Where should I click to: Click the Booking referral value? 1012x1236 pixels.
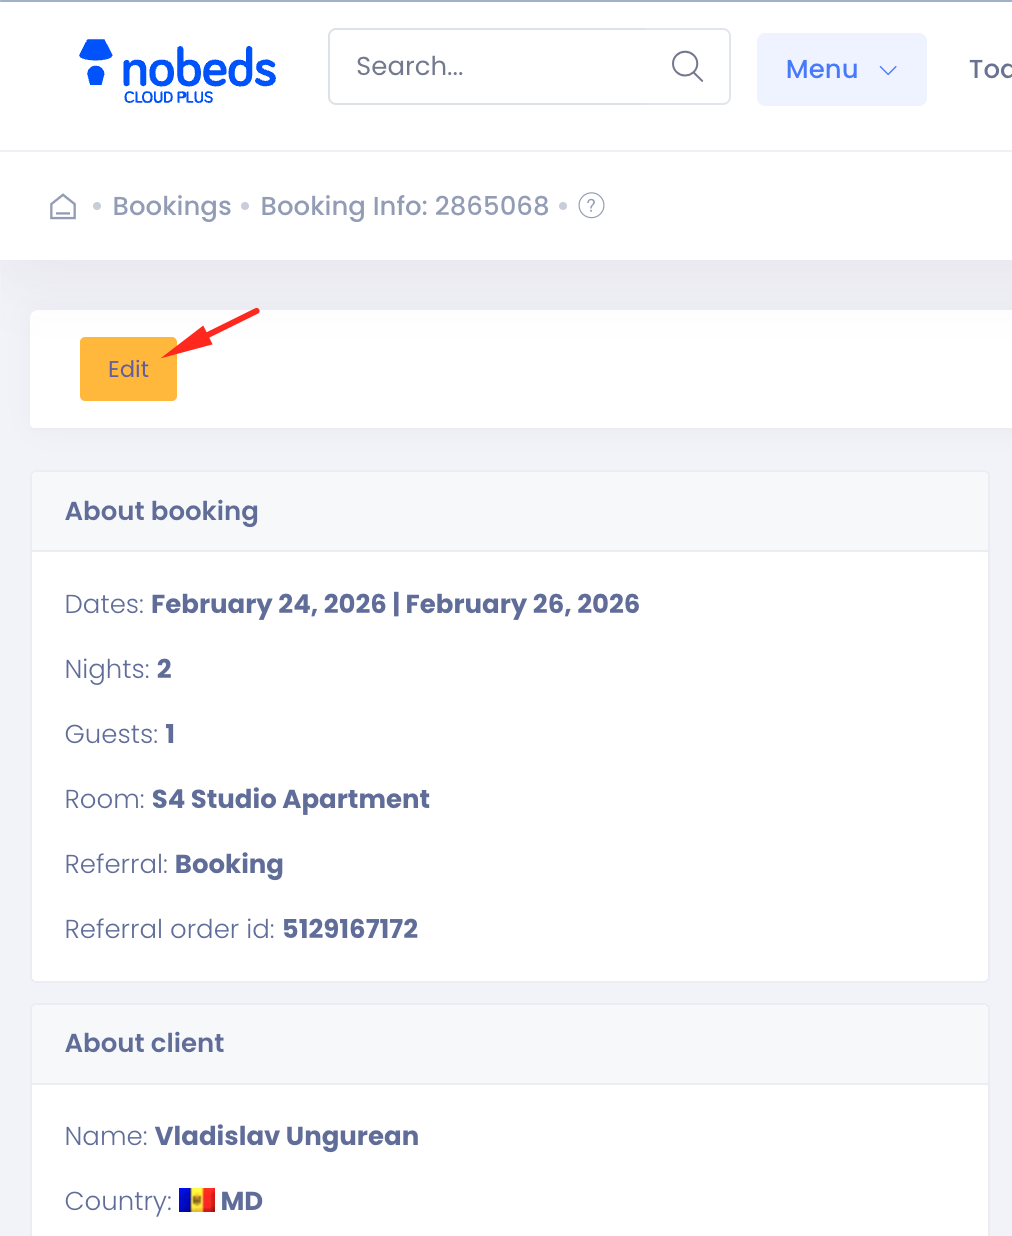click(x=229, y=864)
